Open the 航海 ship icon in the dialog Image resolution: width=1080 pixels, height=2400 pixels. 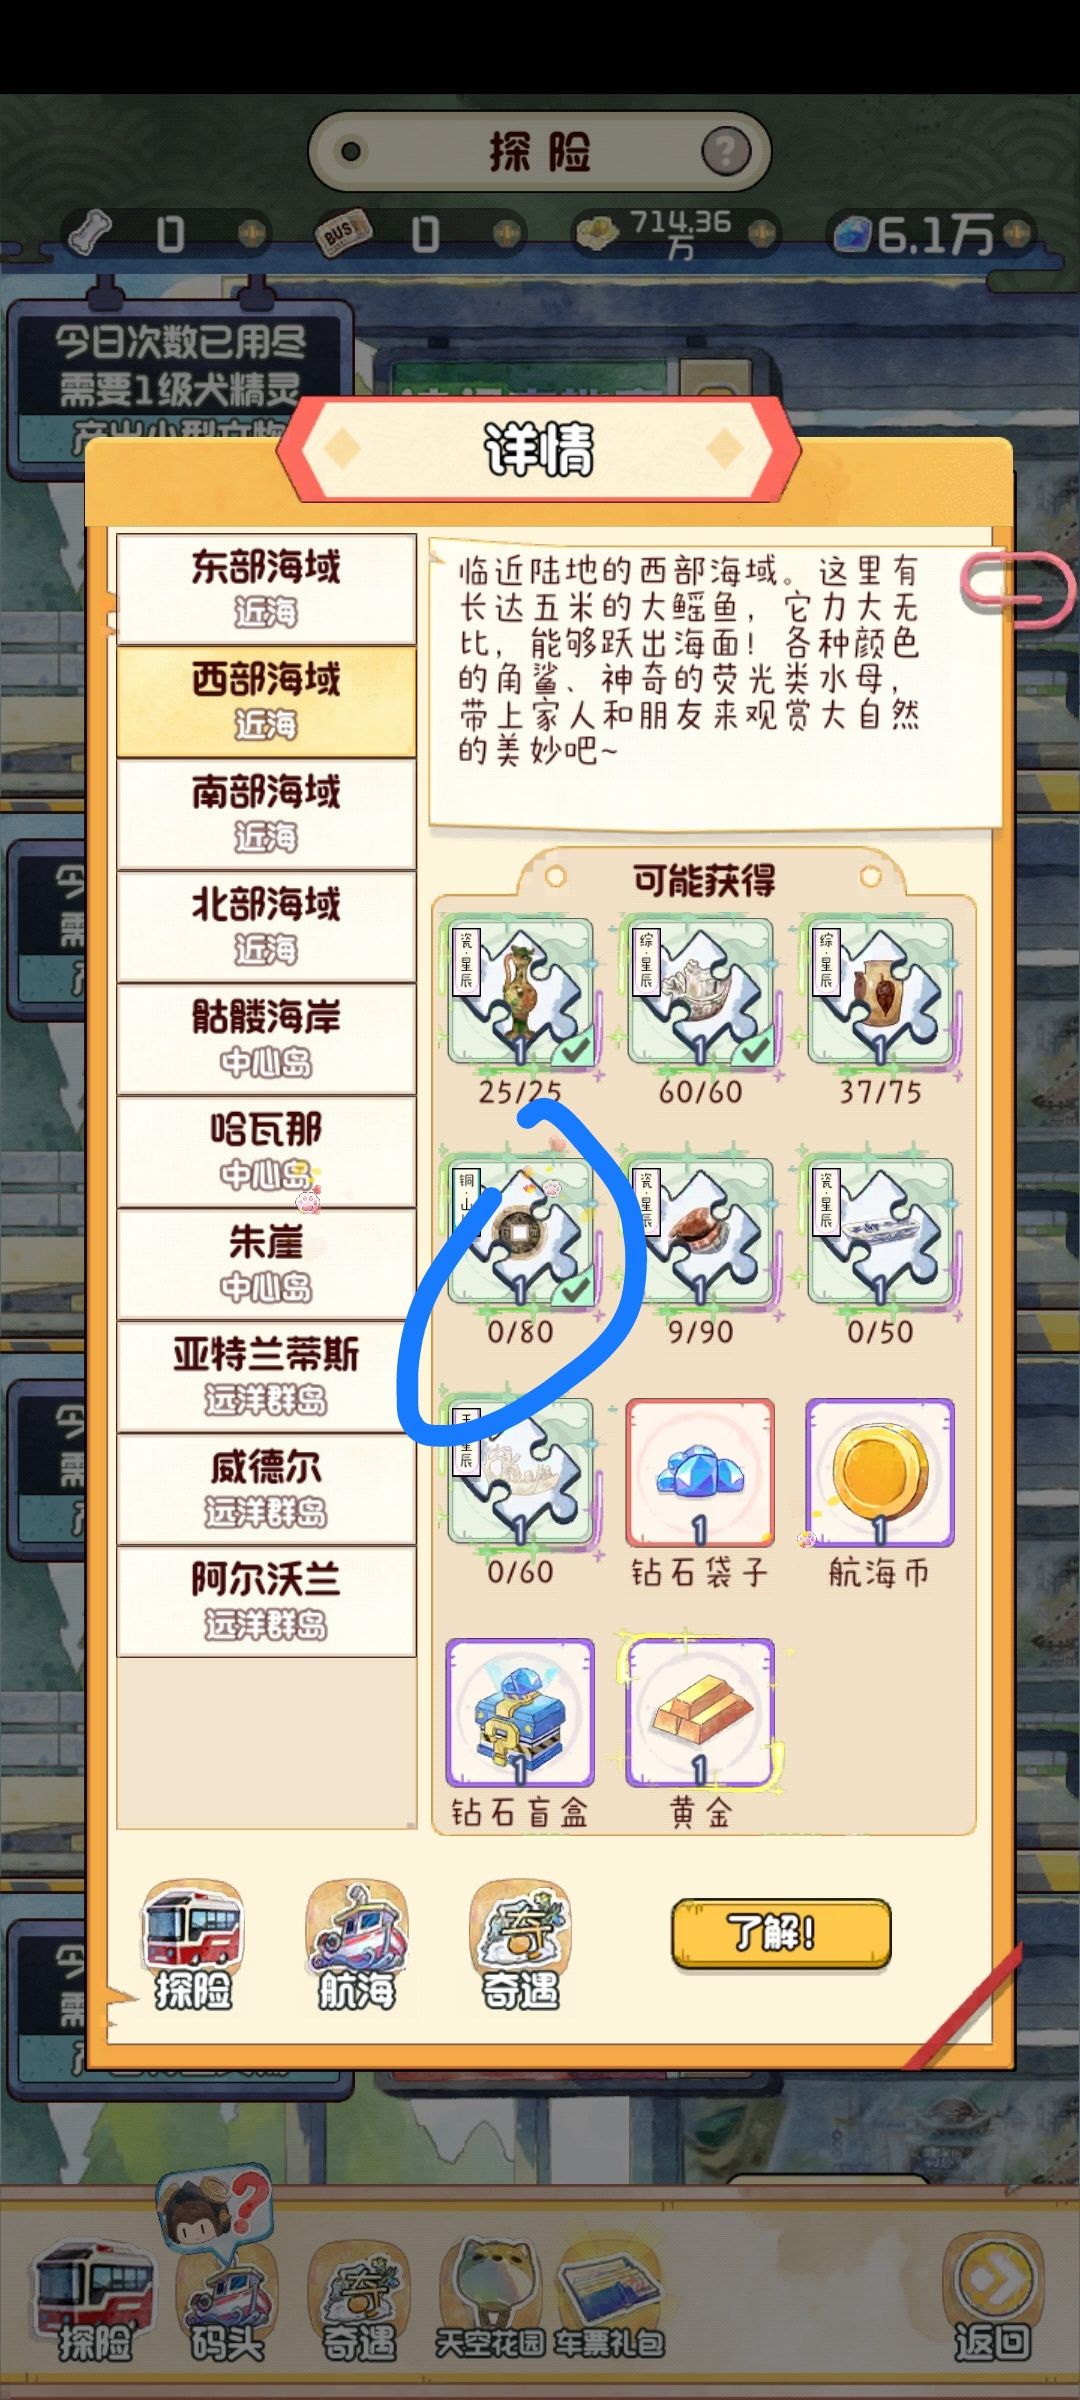tap(357, 1946)
